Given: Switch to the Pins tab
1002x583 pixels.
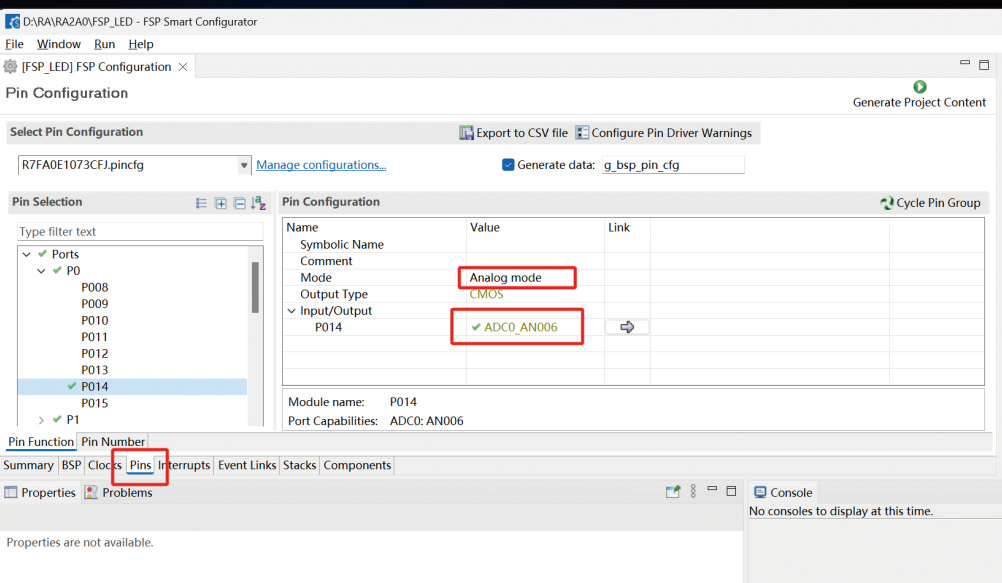Looking at the screenshot, I should click(141, 465).
